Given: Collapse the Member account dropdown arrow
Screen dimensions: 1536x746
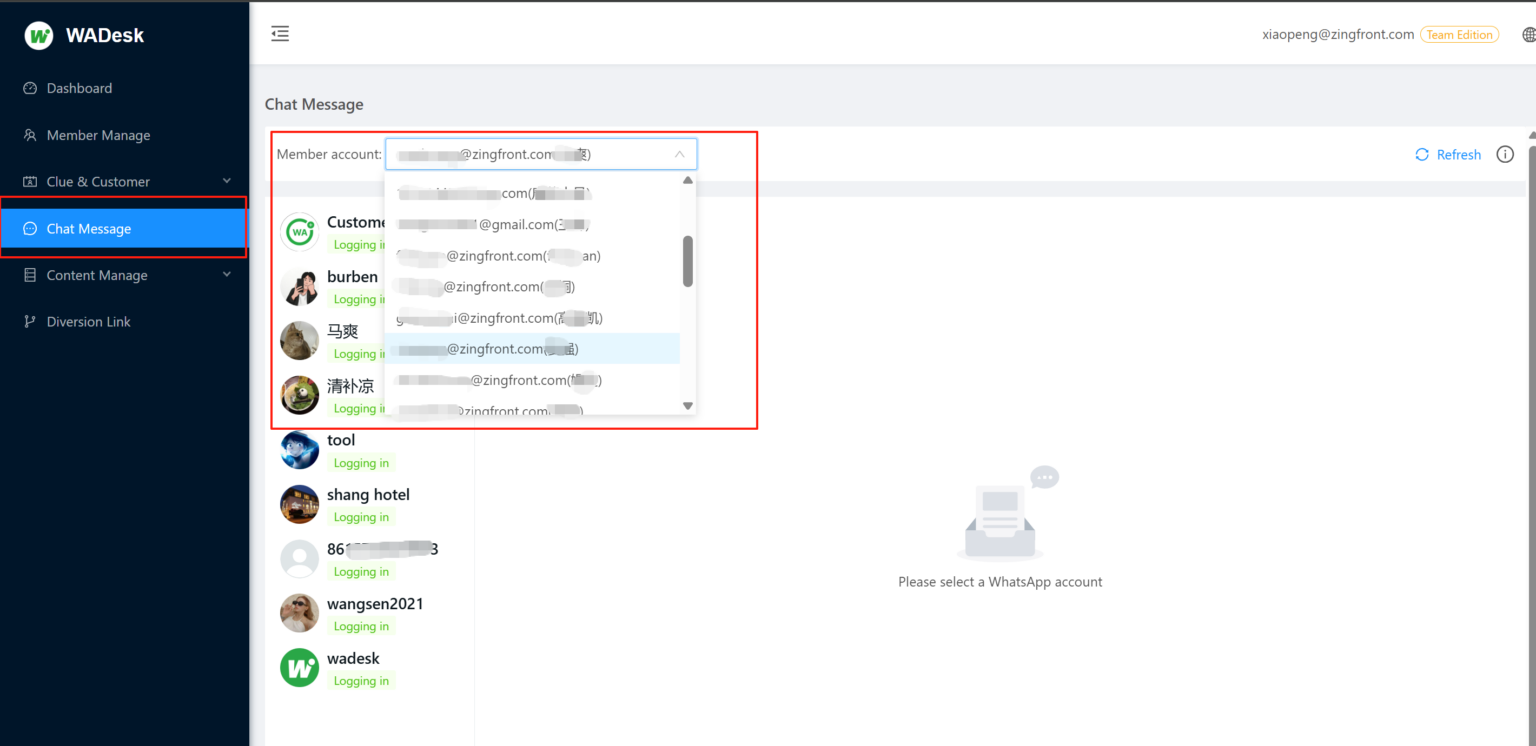Looking at the screenshot, I should point(679,154).
